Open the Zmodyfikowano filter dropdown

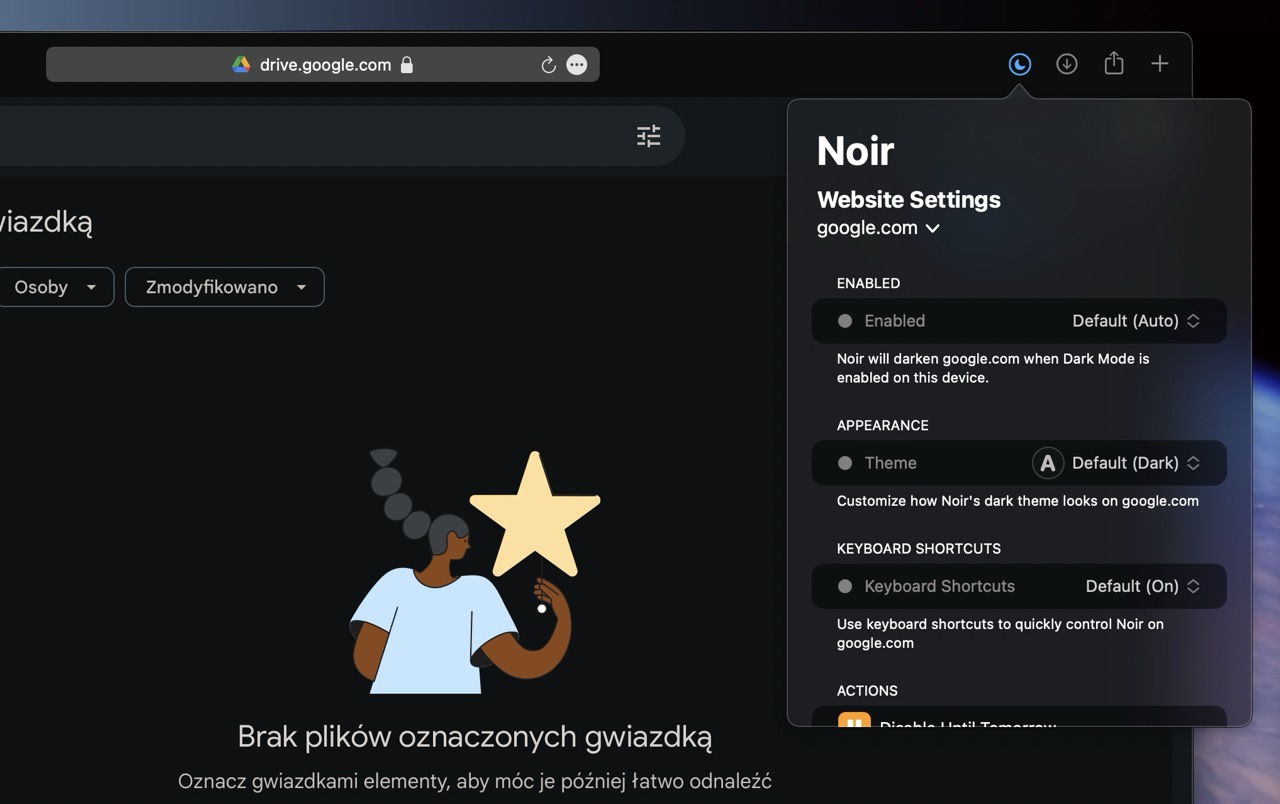click(x=224, y=287)
